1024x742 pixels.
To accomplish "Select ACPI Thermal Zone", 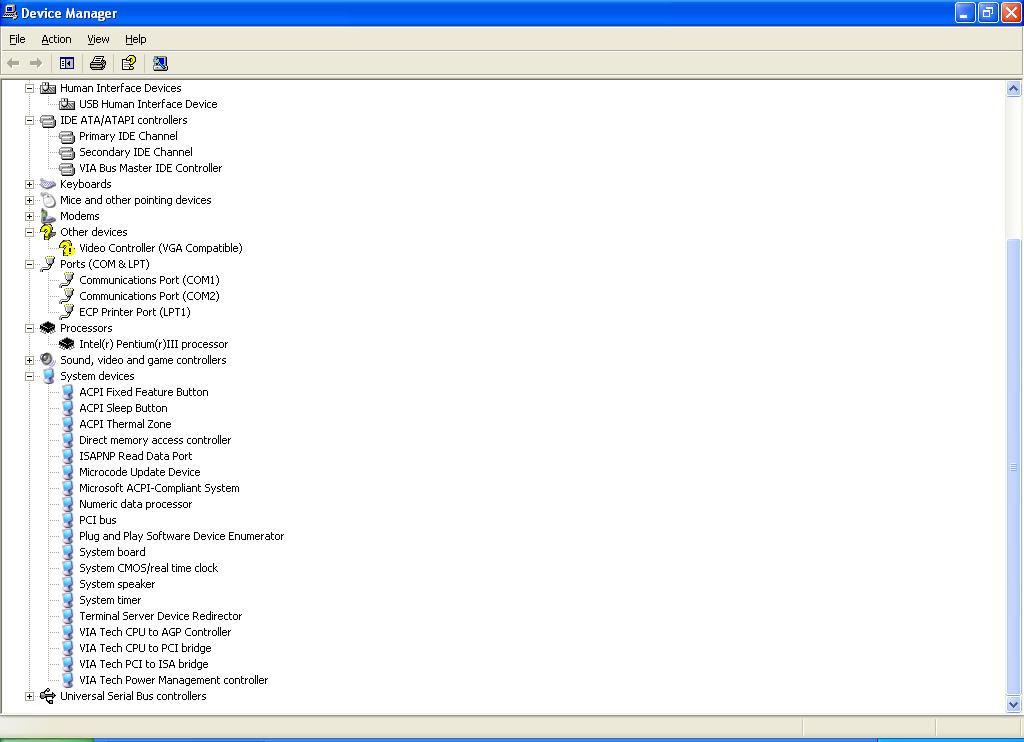I will 125,424.
